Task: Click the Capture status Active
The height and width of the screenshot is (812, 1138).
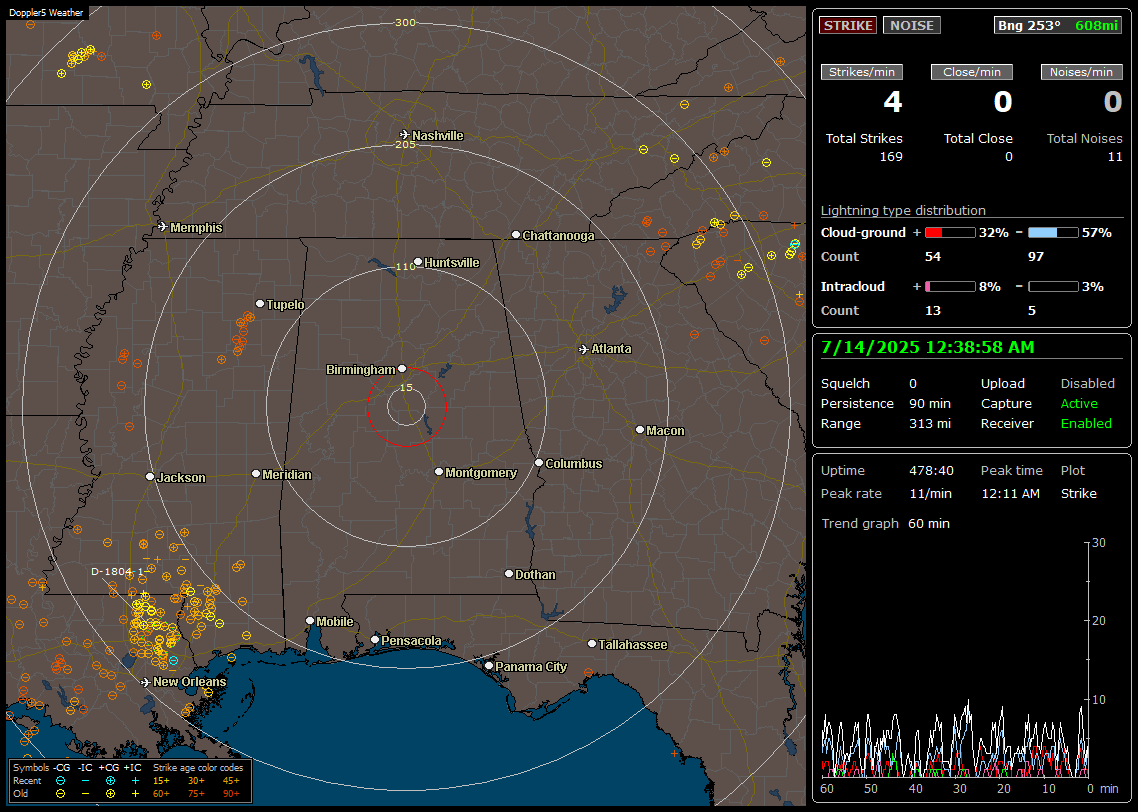Action: [1079, 403]
